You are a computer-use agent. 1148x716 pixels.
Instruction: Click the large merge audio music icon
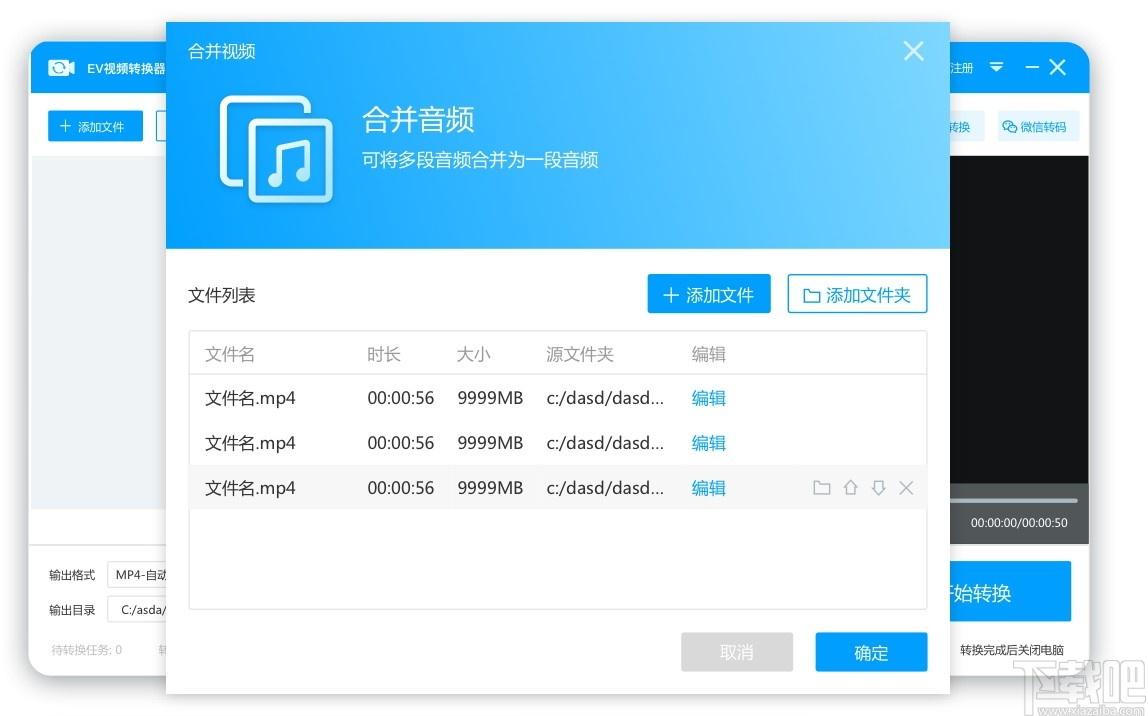point(276,149)
